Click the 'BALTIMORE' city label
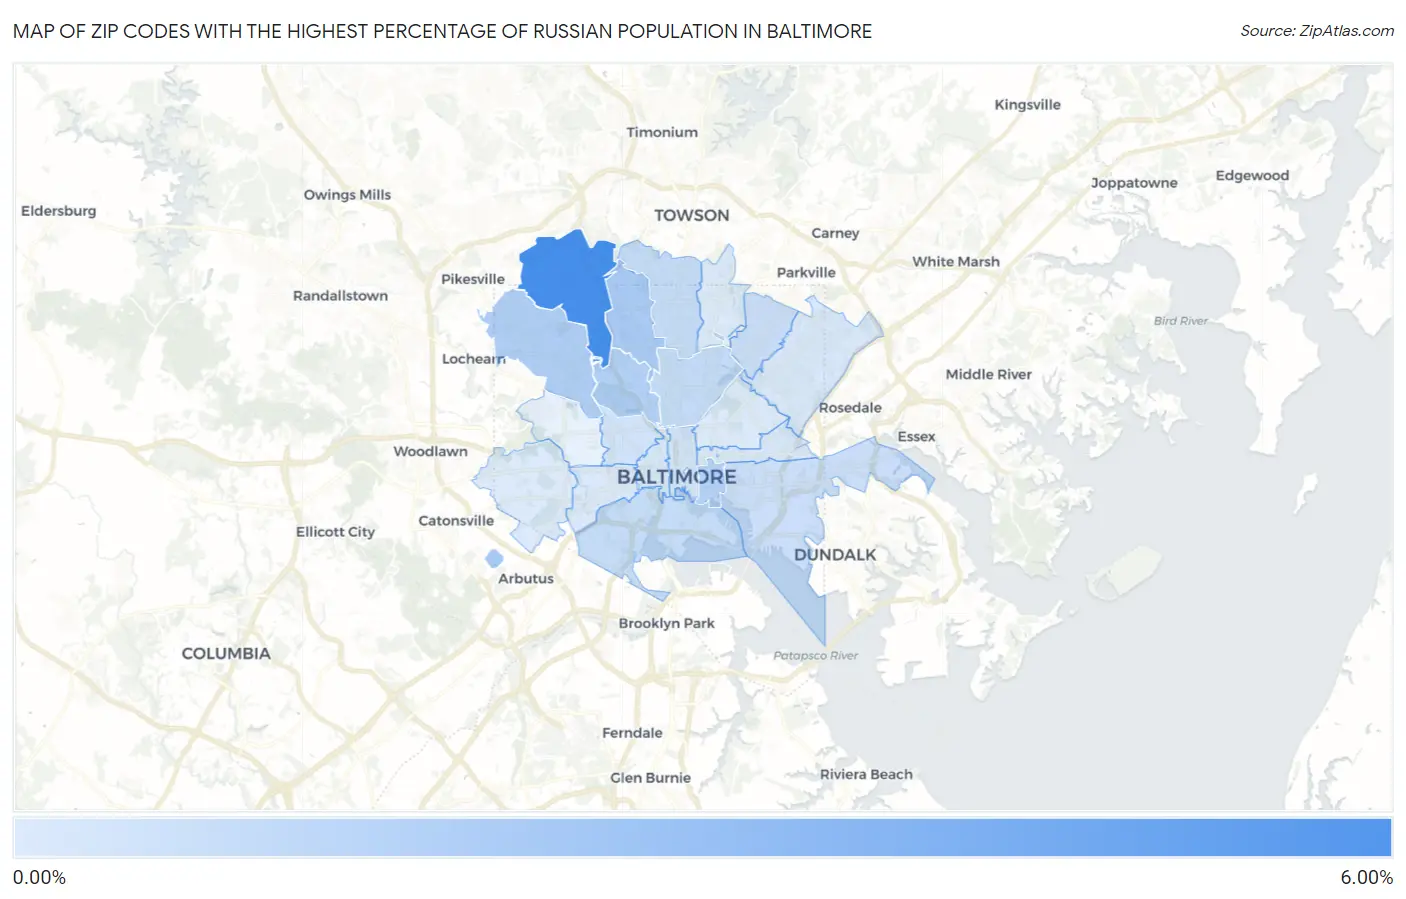Image resolution: width=1406 pixels, height=899 pixels. point(677,477)
